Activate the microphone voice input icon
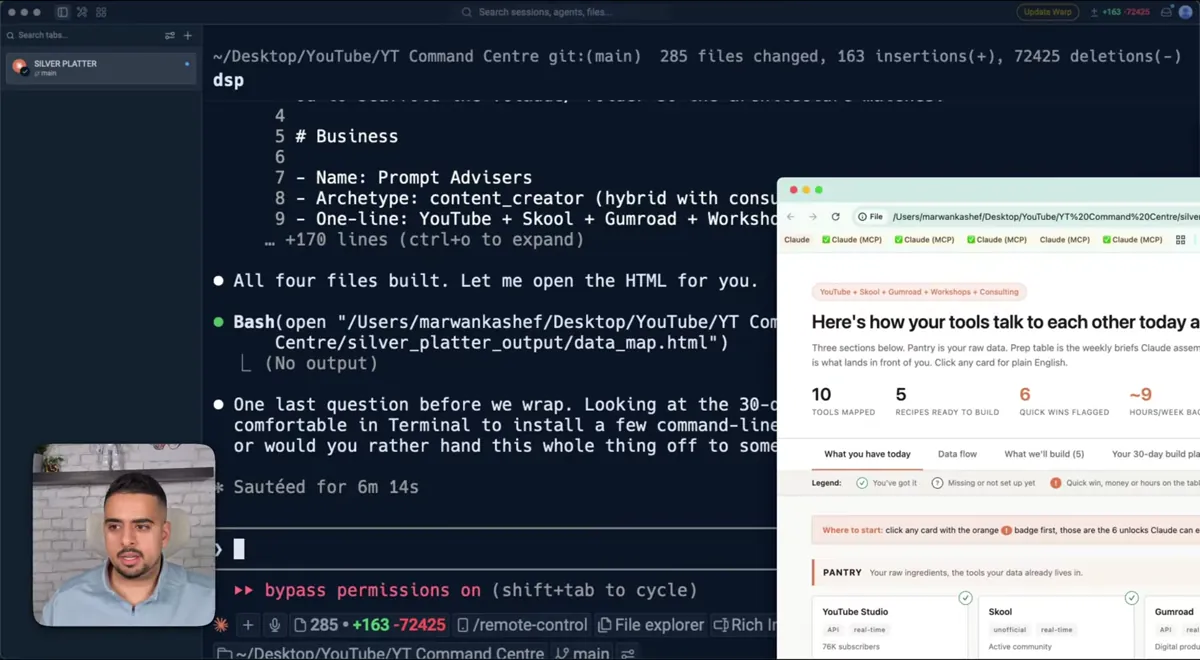Image resolution: width=1200 pixels, height=660 pixels. [x=275, y=625]
